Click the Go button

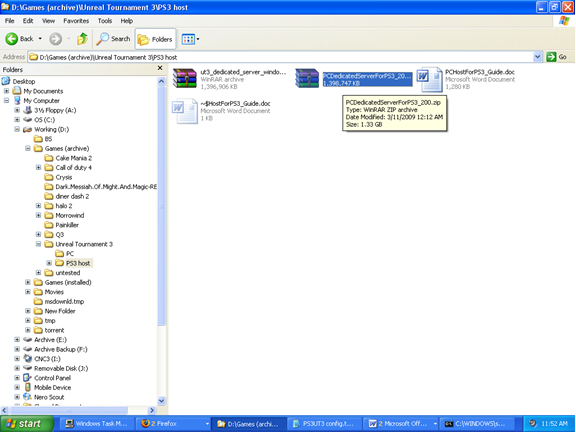coord(557,57)
